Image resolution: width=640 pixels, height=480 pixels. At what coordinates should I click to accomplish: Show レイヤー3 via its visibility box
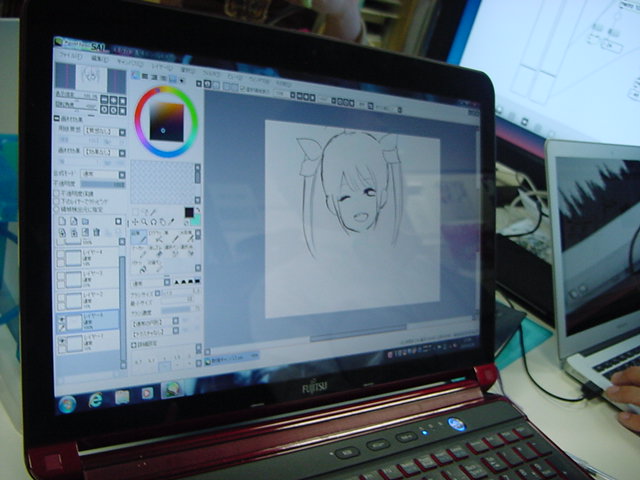(x=61, y=274)
